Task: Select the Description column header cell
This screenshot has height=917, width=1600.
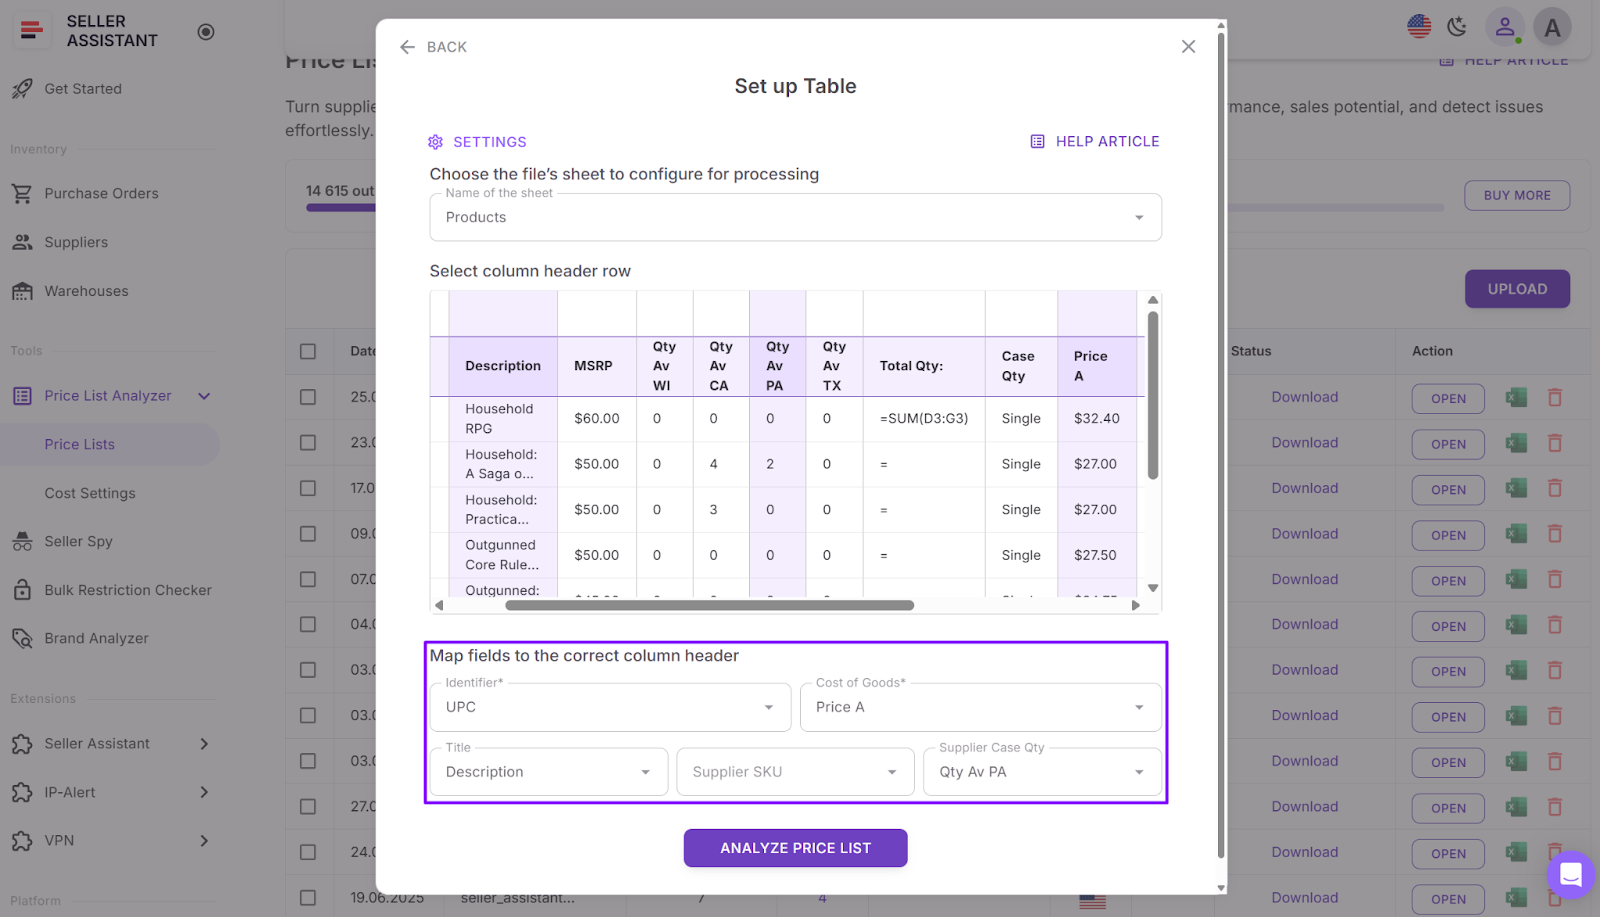Action: [x=502, y=366]
